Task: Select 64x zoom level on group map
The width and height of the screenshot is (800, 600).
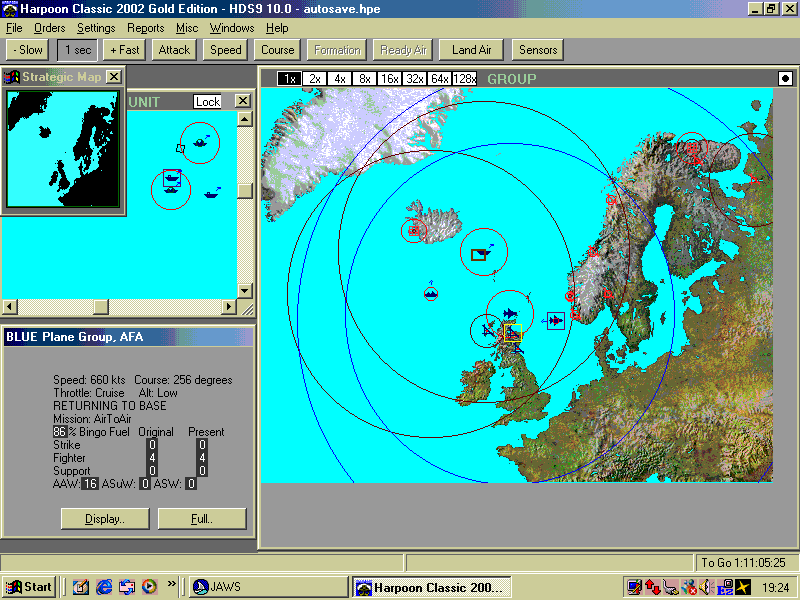Action: click(x=439, y=79)
